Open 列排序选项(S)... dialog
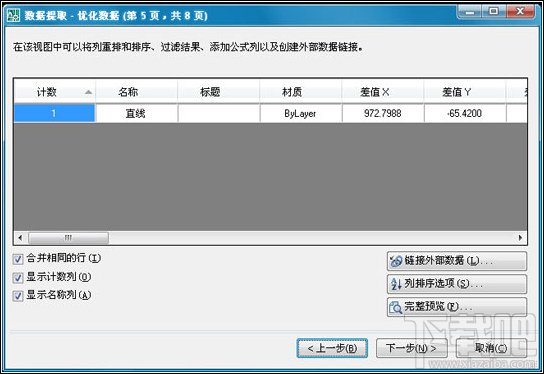The width and height of the screenshot is (544, 374). (x=457, y=284)
